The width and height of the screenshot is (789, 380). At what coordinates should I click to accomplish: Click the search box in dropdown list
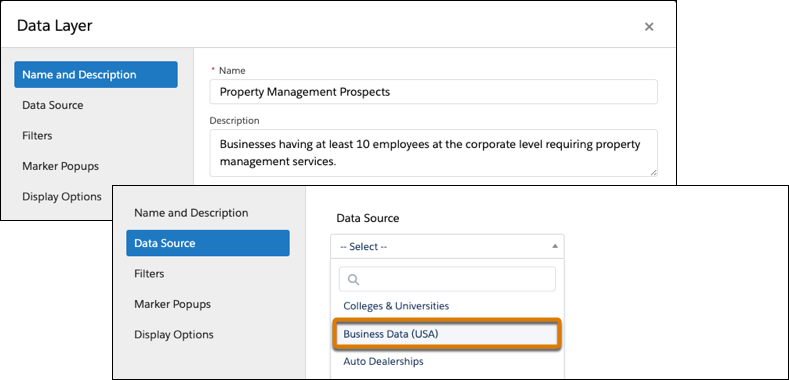tap(447, 279)
